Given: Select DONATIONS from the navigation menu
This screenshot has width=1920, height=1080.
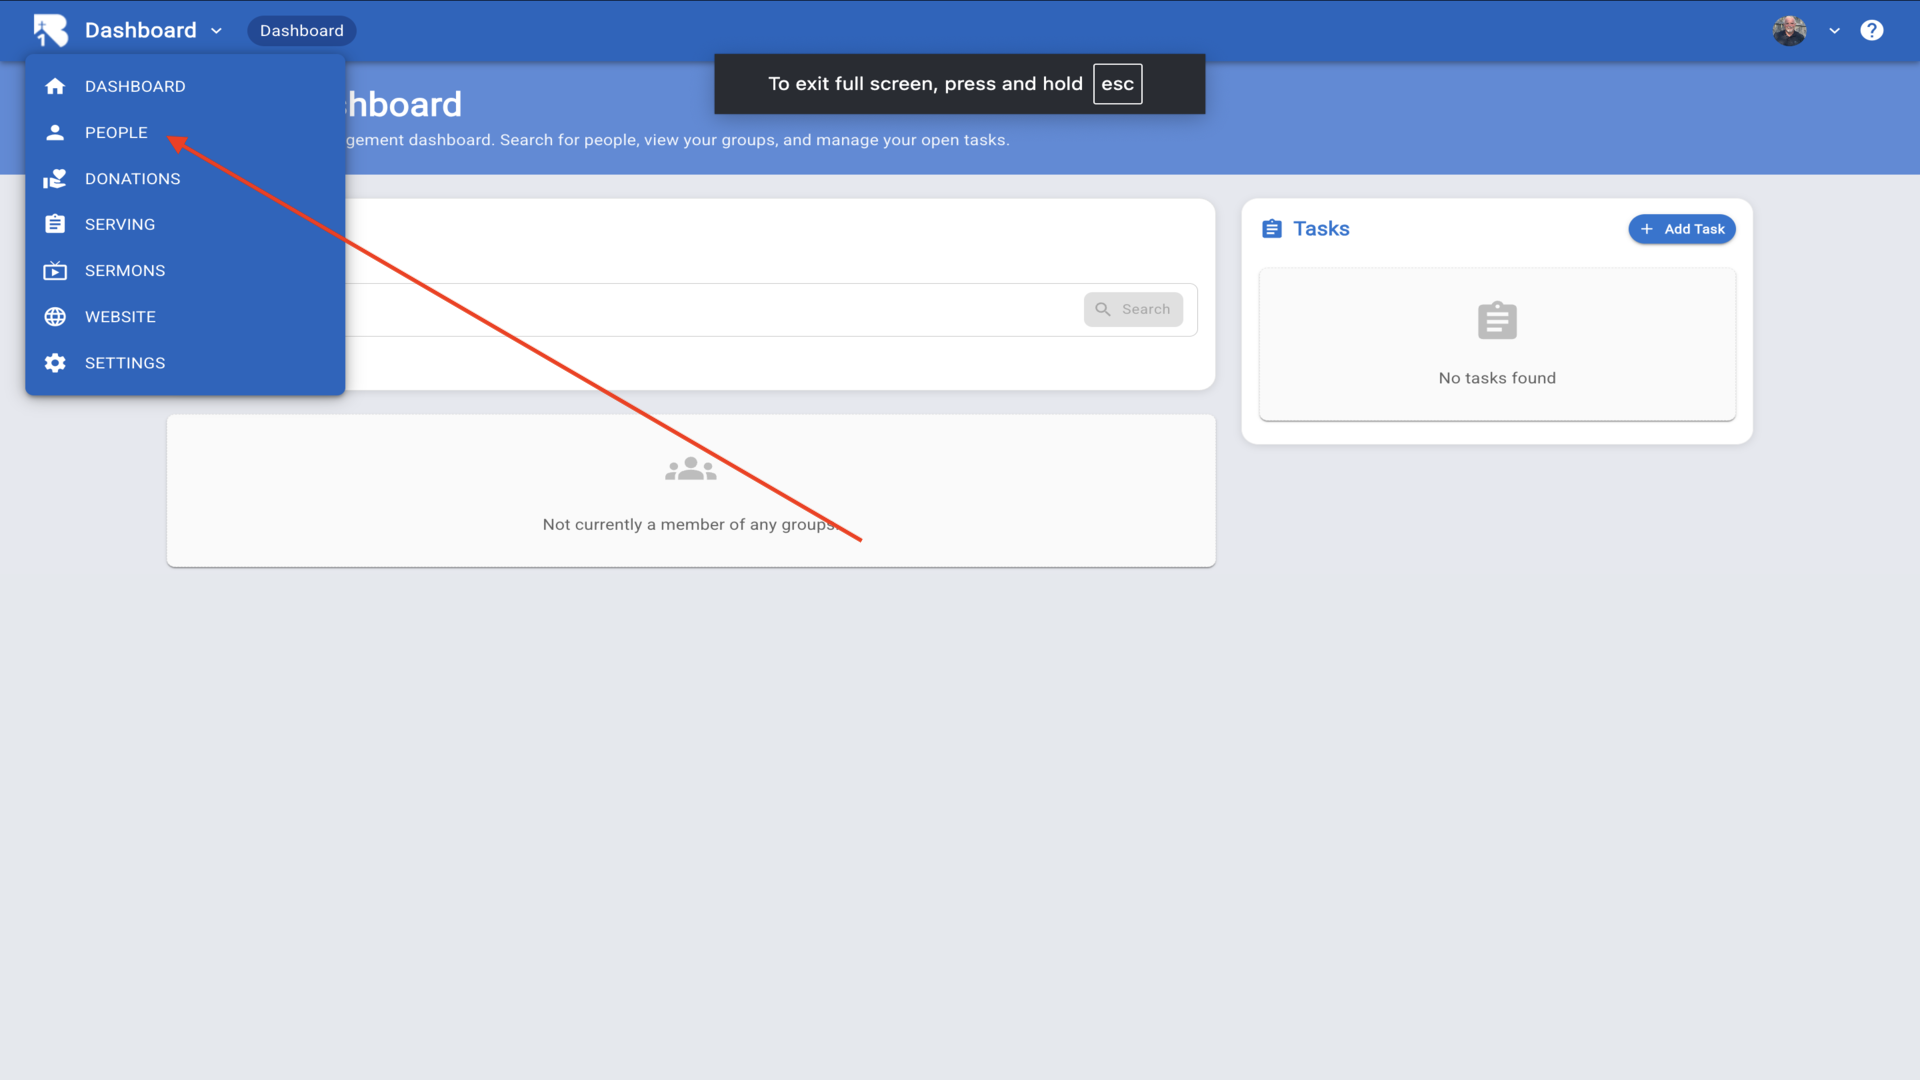Looking at the screenshot, I should 132,179.
